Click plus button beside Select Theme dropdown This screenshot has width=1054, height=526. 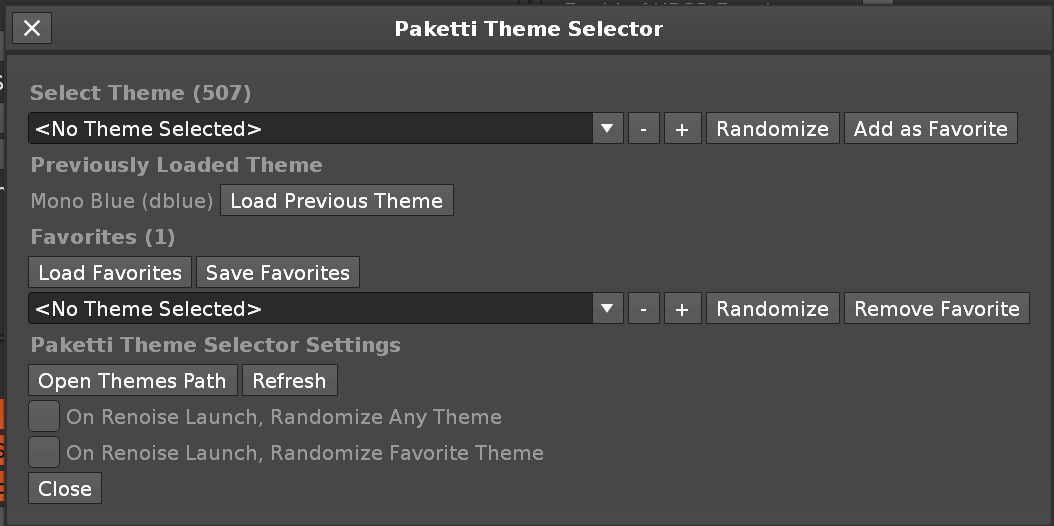coord(682,129)
